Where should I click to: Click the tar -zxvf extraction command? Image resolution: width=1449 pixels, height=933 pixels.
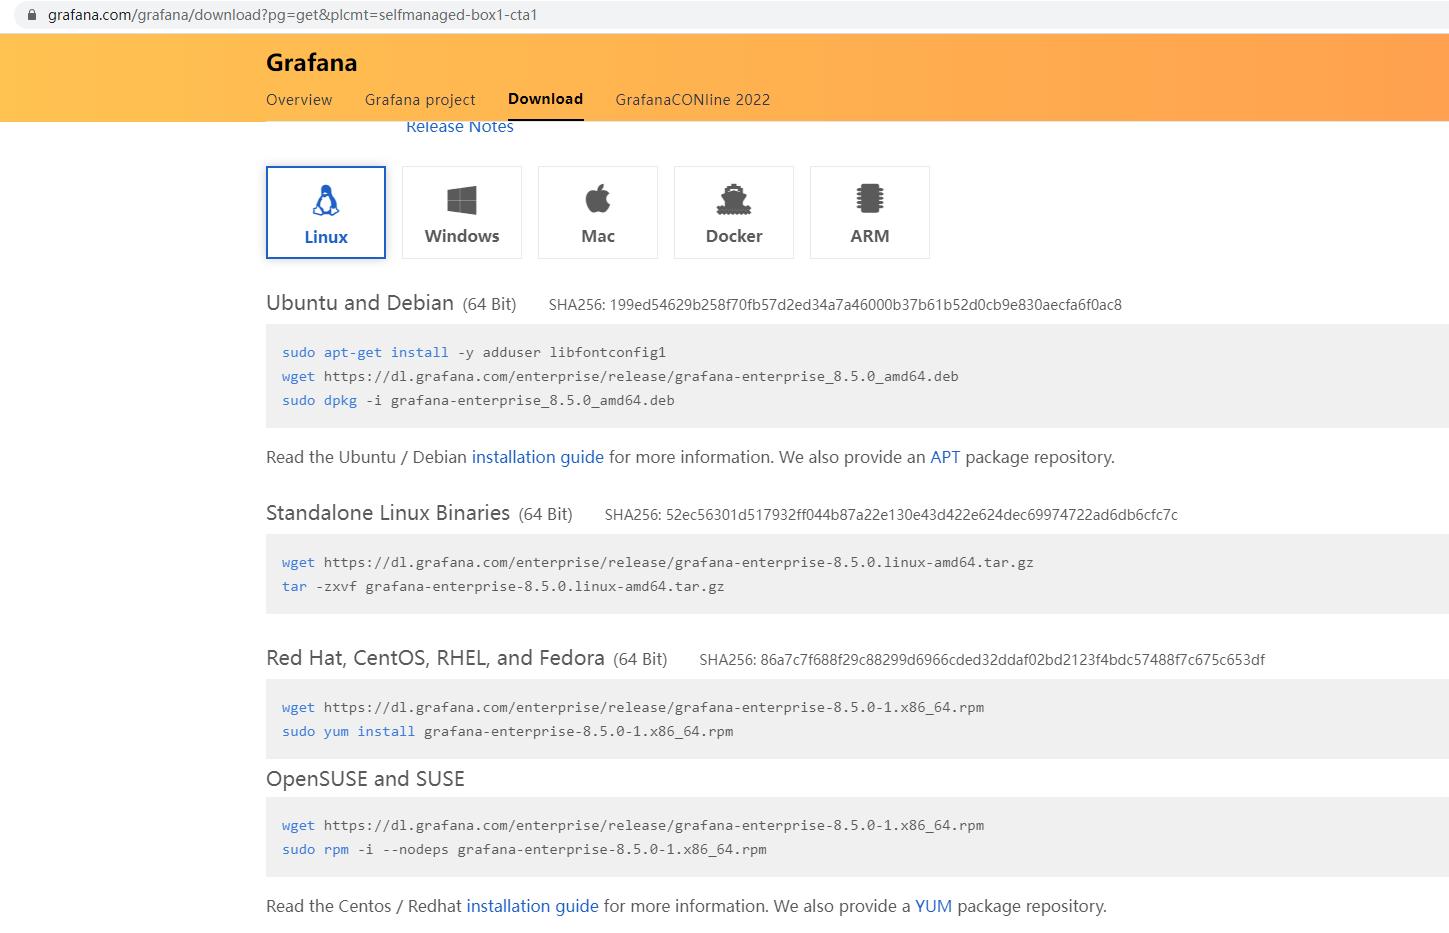pyautogui.click(x=503, y=586)
